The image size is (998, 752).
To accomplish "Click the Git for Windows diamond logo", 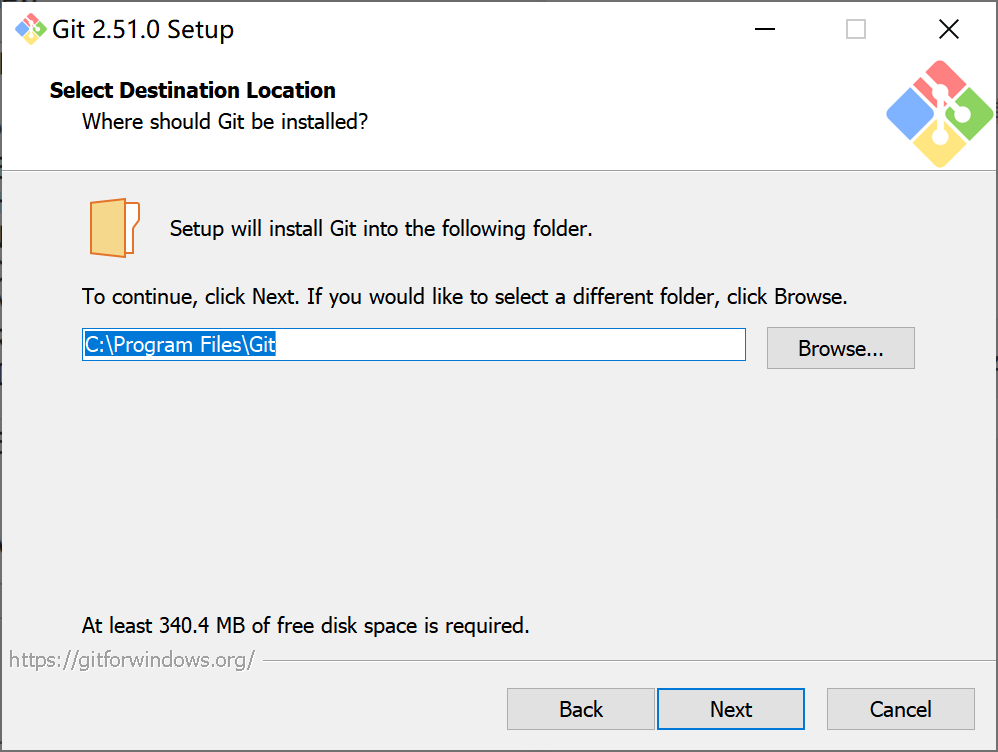I will tap(938, 113).
